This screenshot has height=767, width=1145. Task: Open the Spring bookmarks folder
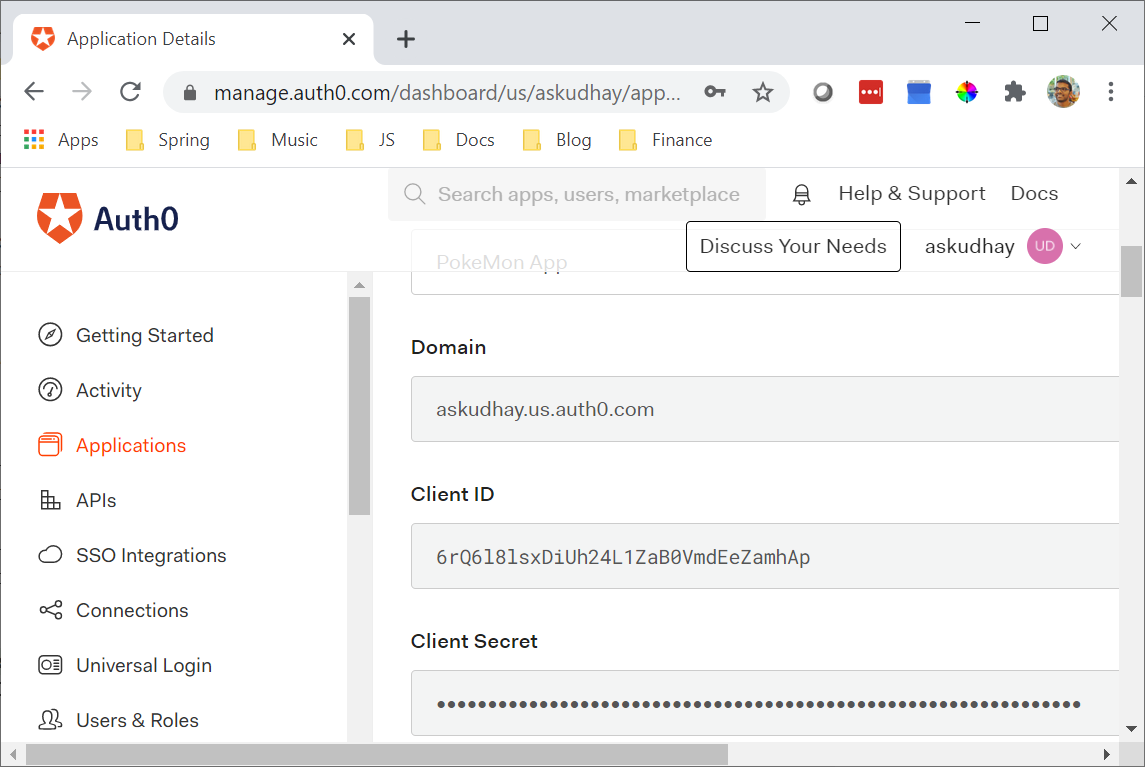point(167,140)
